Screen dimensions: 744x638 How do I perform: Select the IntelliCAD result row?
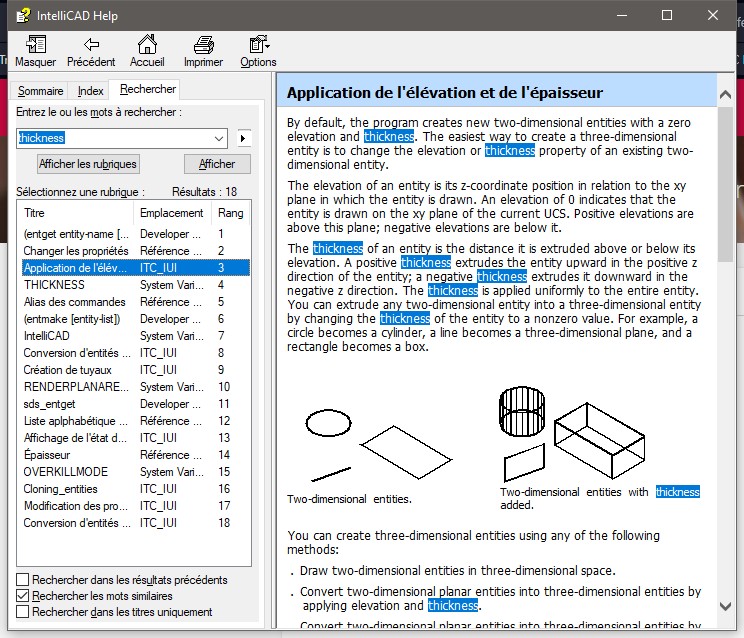click(136, 336)
